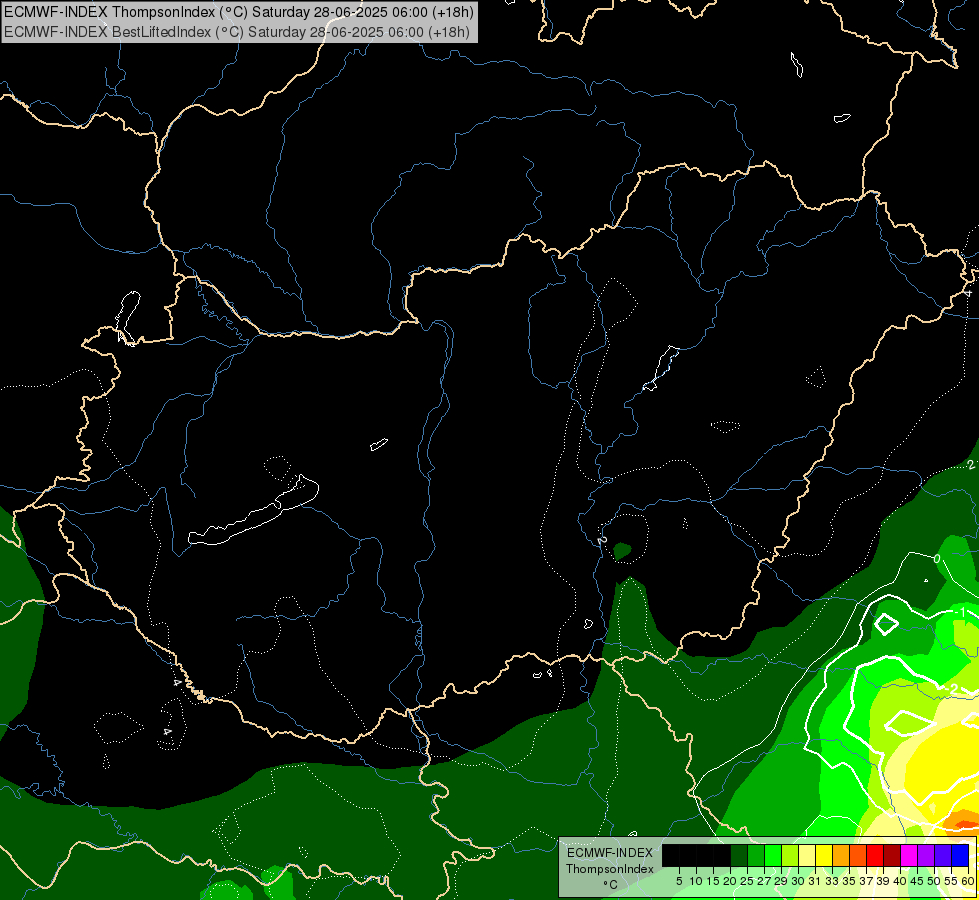The height and width of the screenshot is (900, 979).
Task: Click the legend tick value 25
Action: (x=747, y=881)
